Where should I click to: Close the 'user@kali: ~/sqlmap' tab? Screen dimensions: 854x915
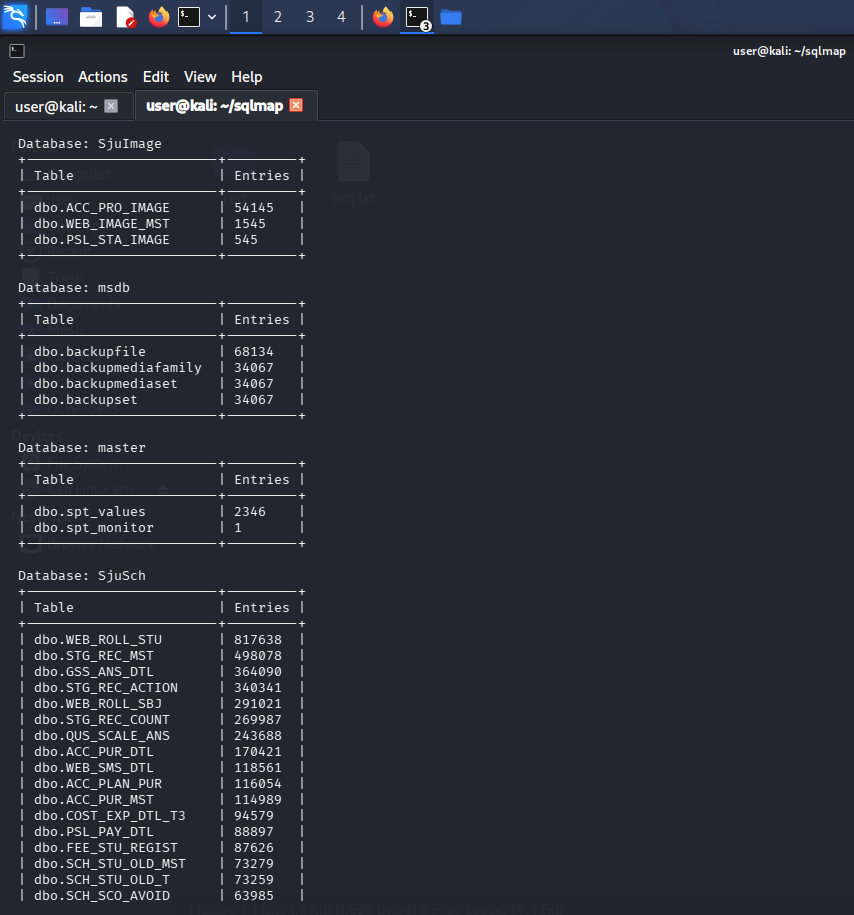296,105
